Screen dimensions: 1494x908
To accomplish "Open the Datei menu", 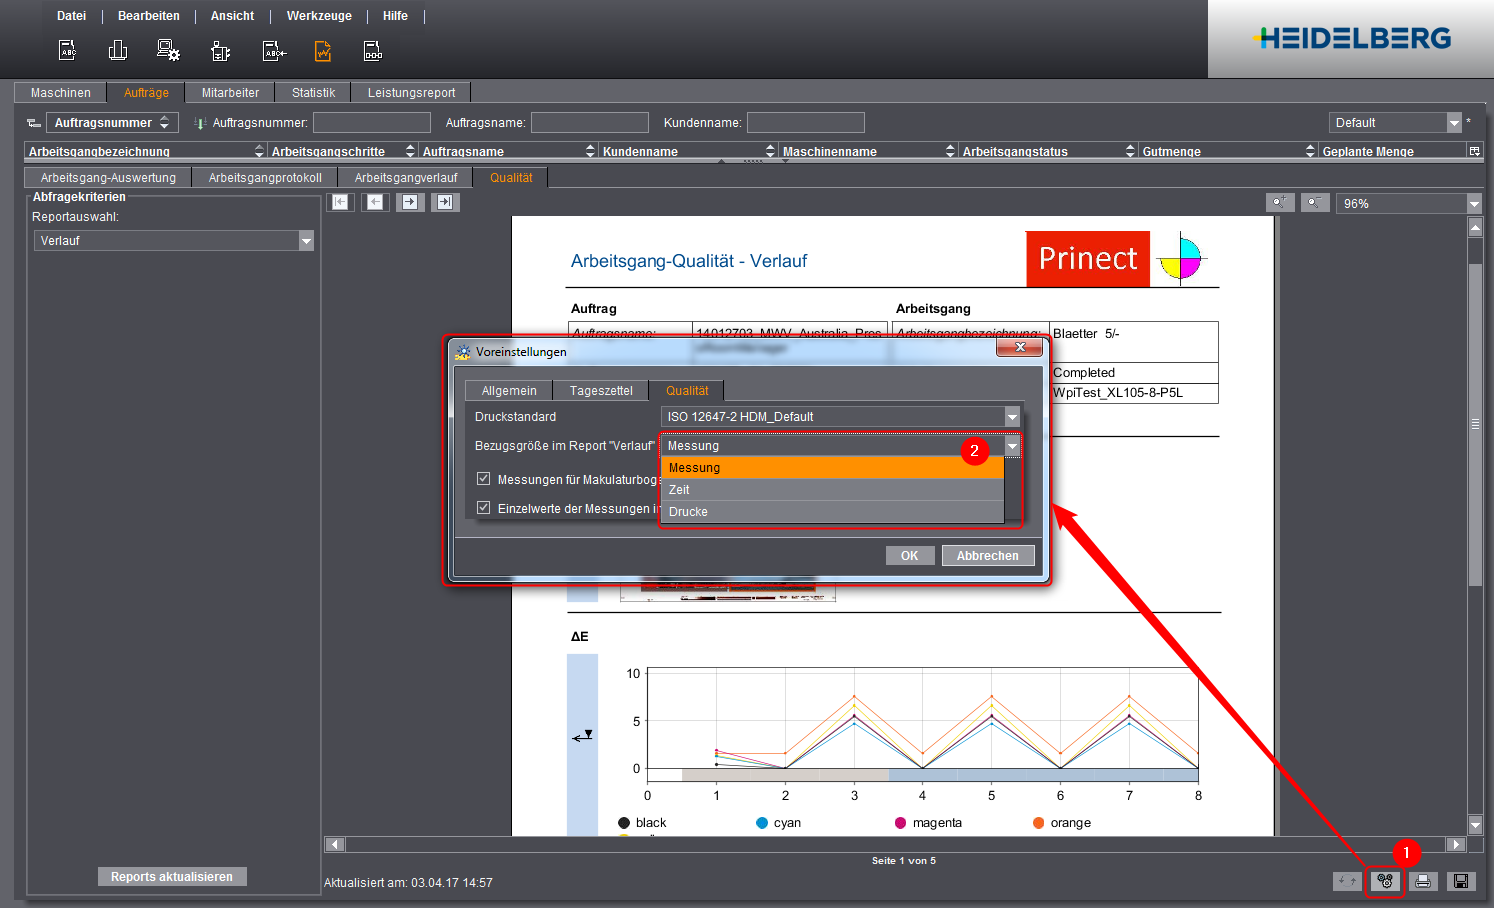I will point(72,16).
